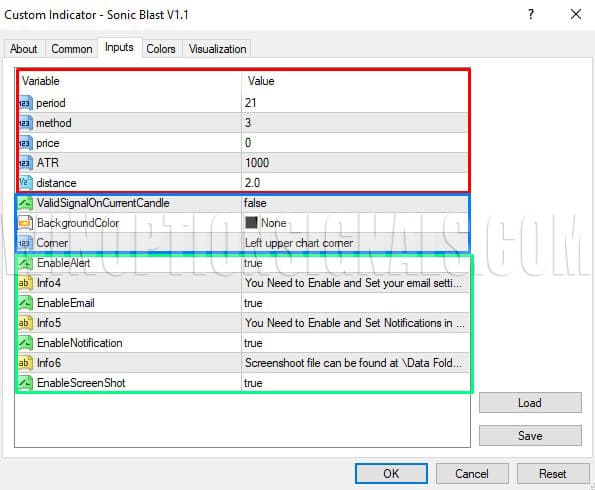Close the Custom Indicator dialog
Screen dimensions: 595x490
576,14
